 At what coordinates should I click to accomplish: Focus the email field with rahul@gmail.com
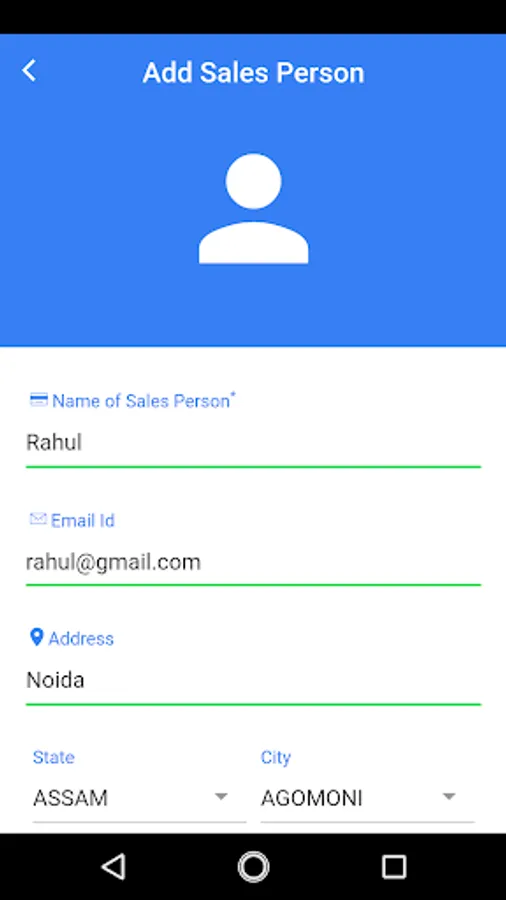pos(253,564)
